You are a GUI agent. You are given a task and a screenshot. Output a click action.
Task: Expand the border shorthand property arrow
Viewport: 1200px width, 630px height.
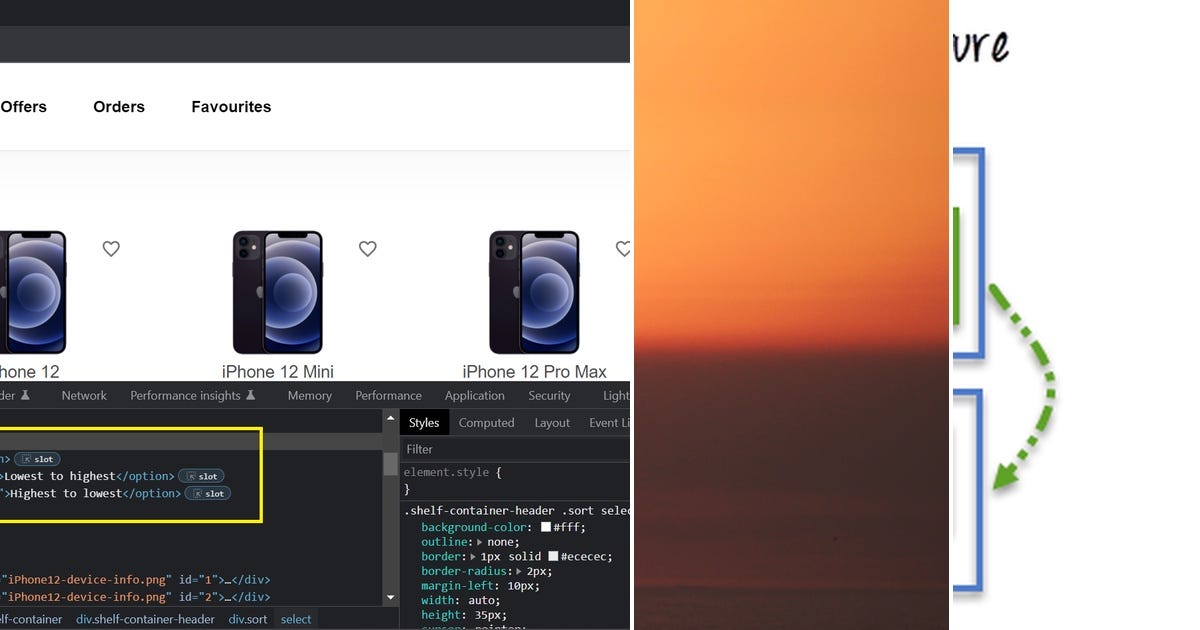tap(473, 556)
